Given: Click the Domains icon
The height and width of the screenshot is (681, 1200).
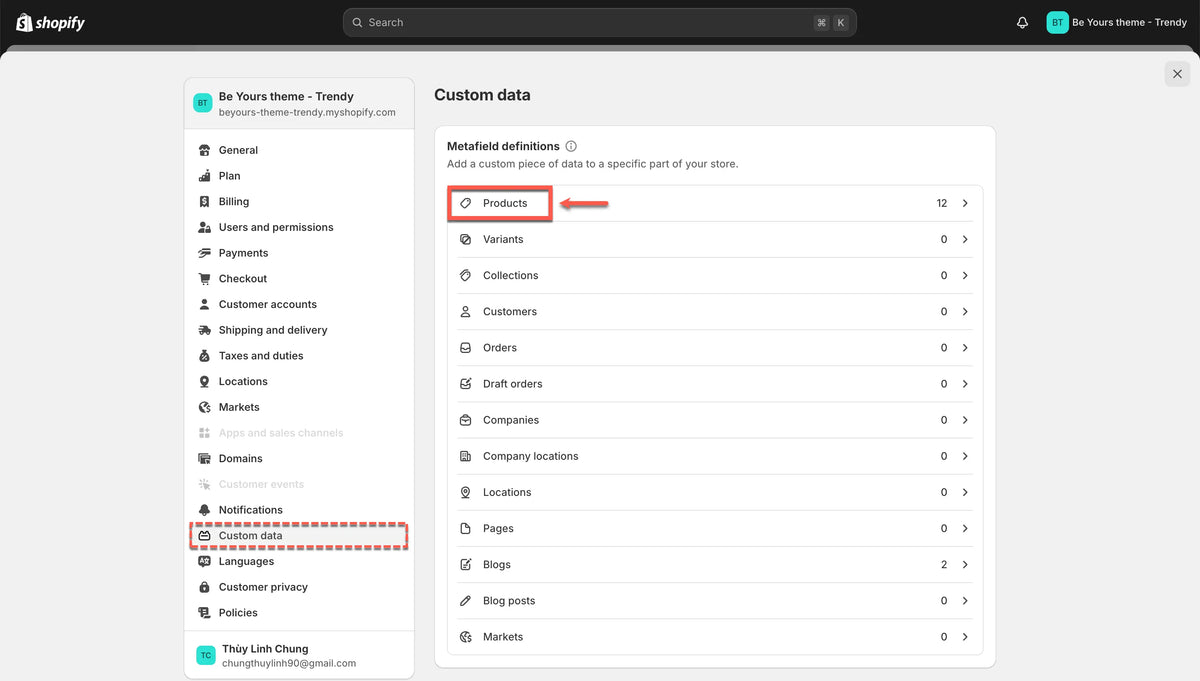Looking at the screenshot, I should pos(204,459).
